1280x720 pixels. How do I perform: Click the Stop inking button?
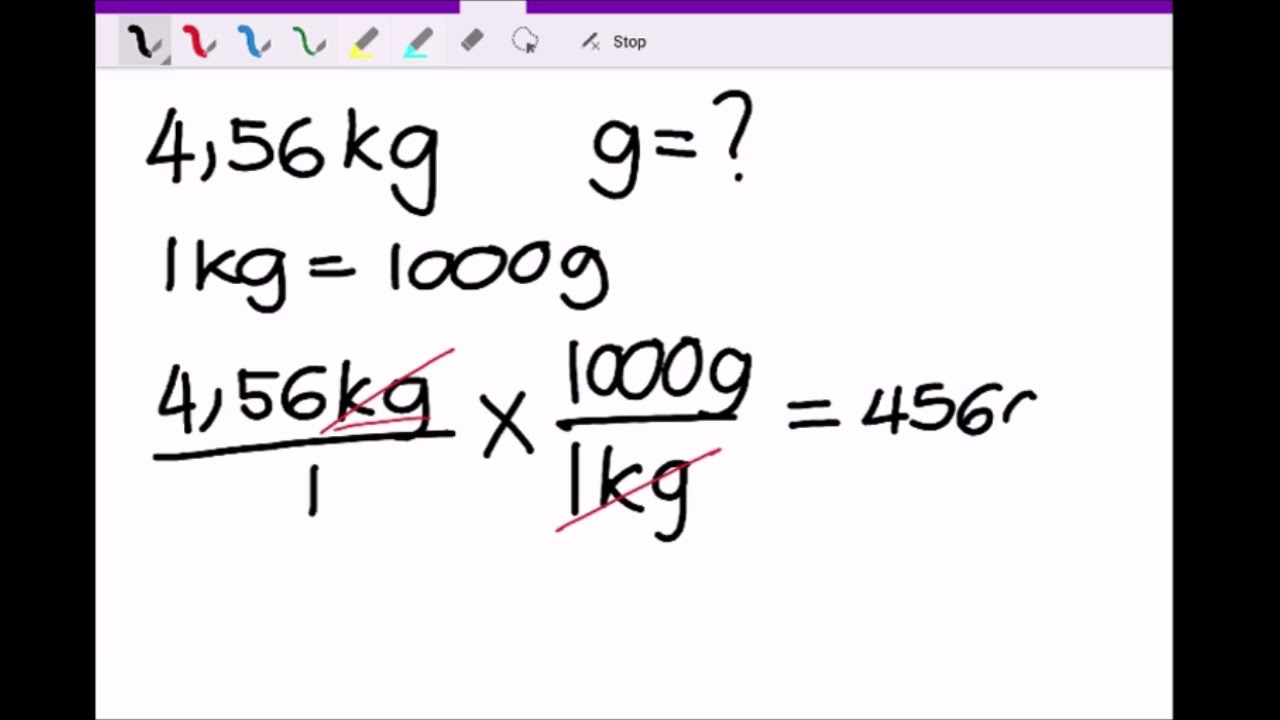point(613,42)
